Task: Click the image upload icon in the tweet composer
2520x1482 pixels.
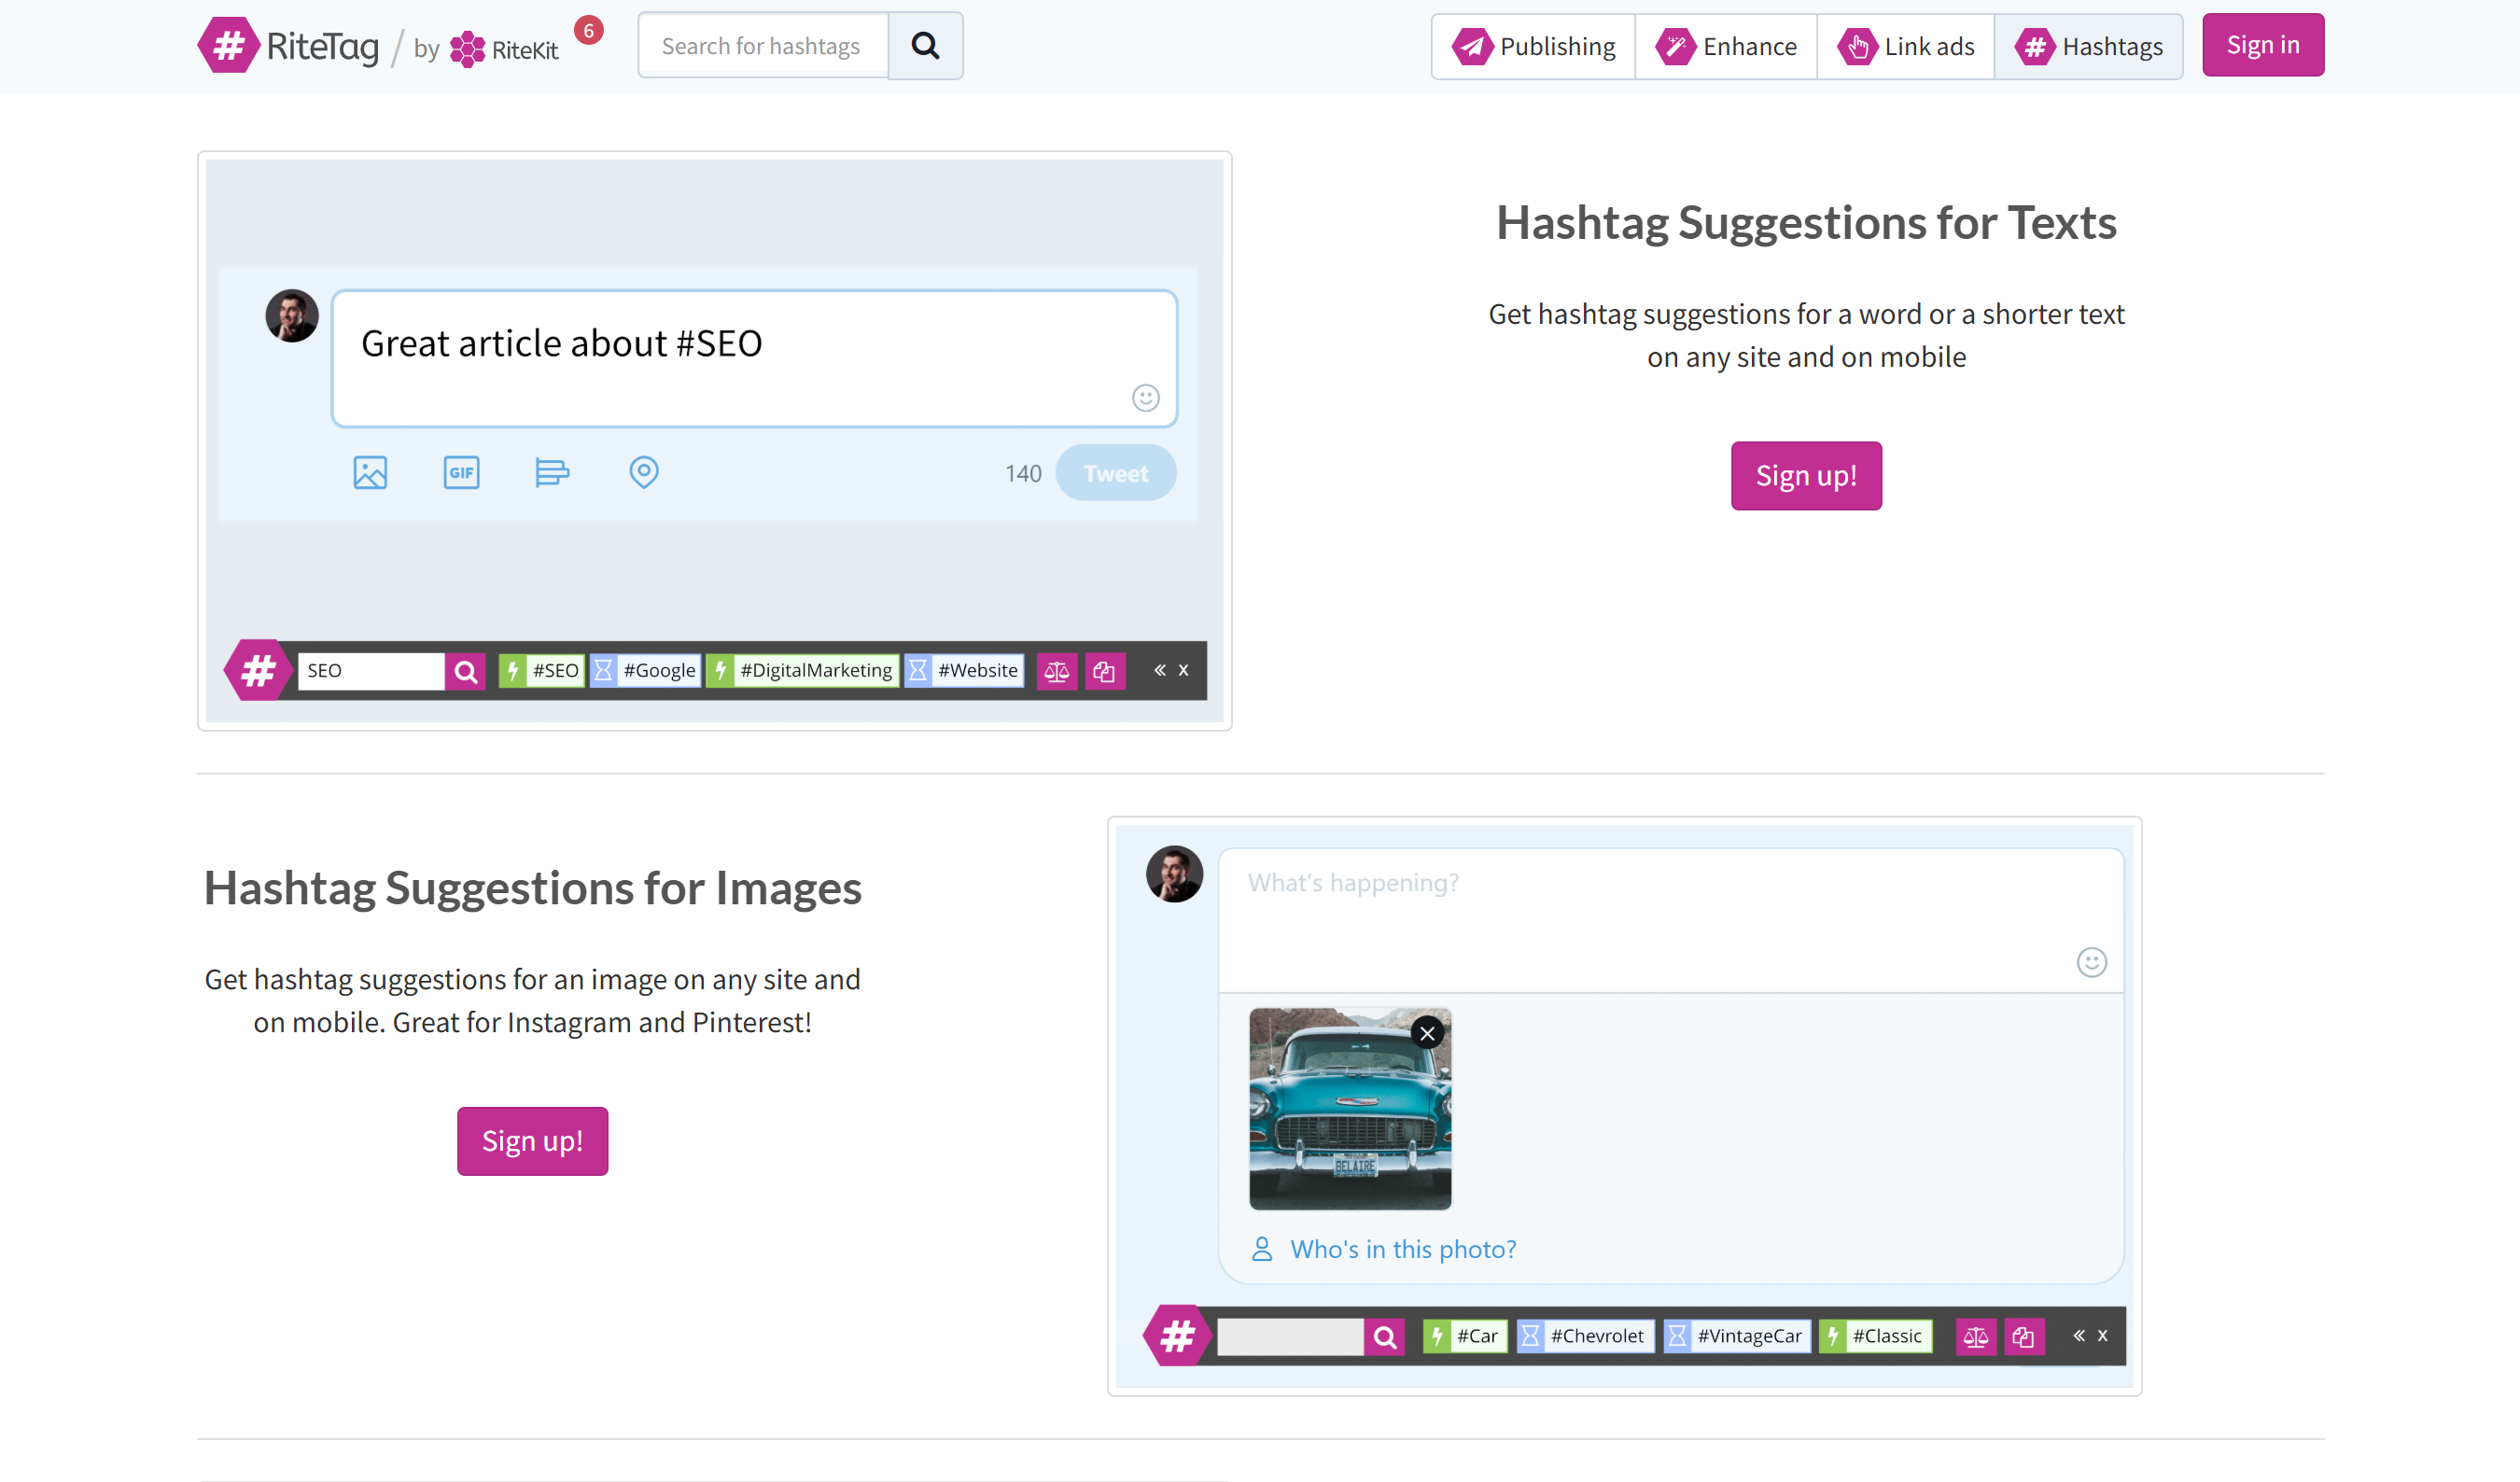Action: [369, 472]
